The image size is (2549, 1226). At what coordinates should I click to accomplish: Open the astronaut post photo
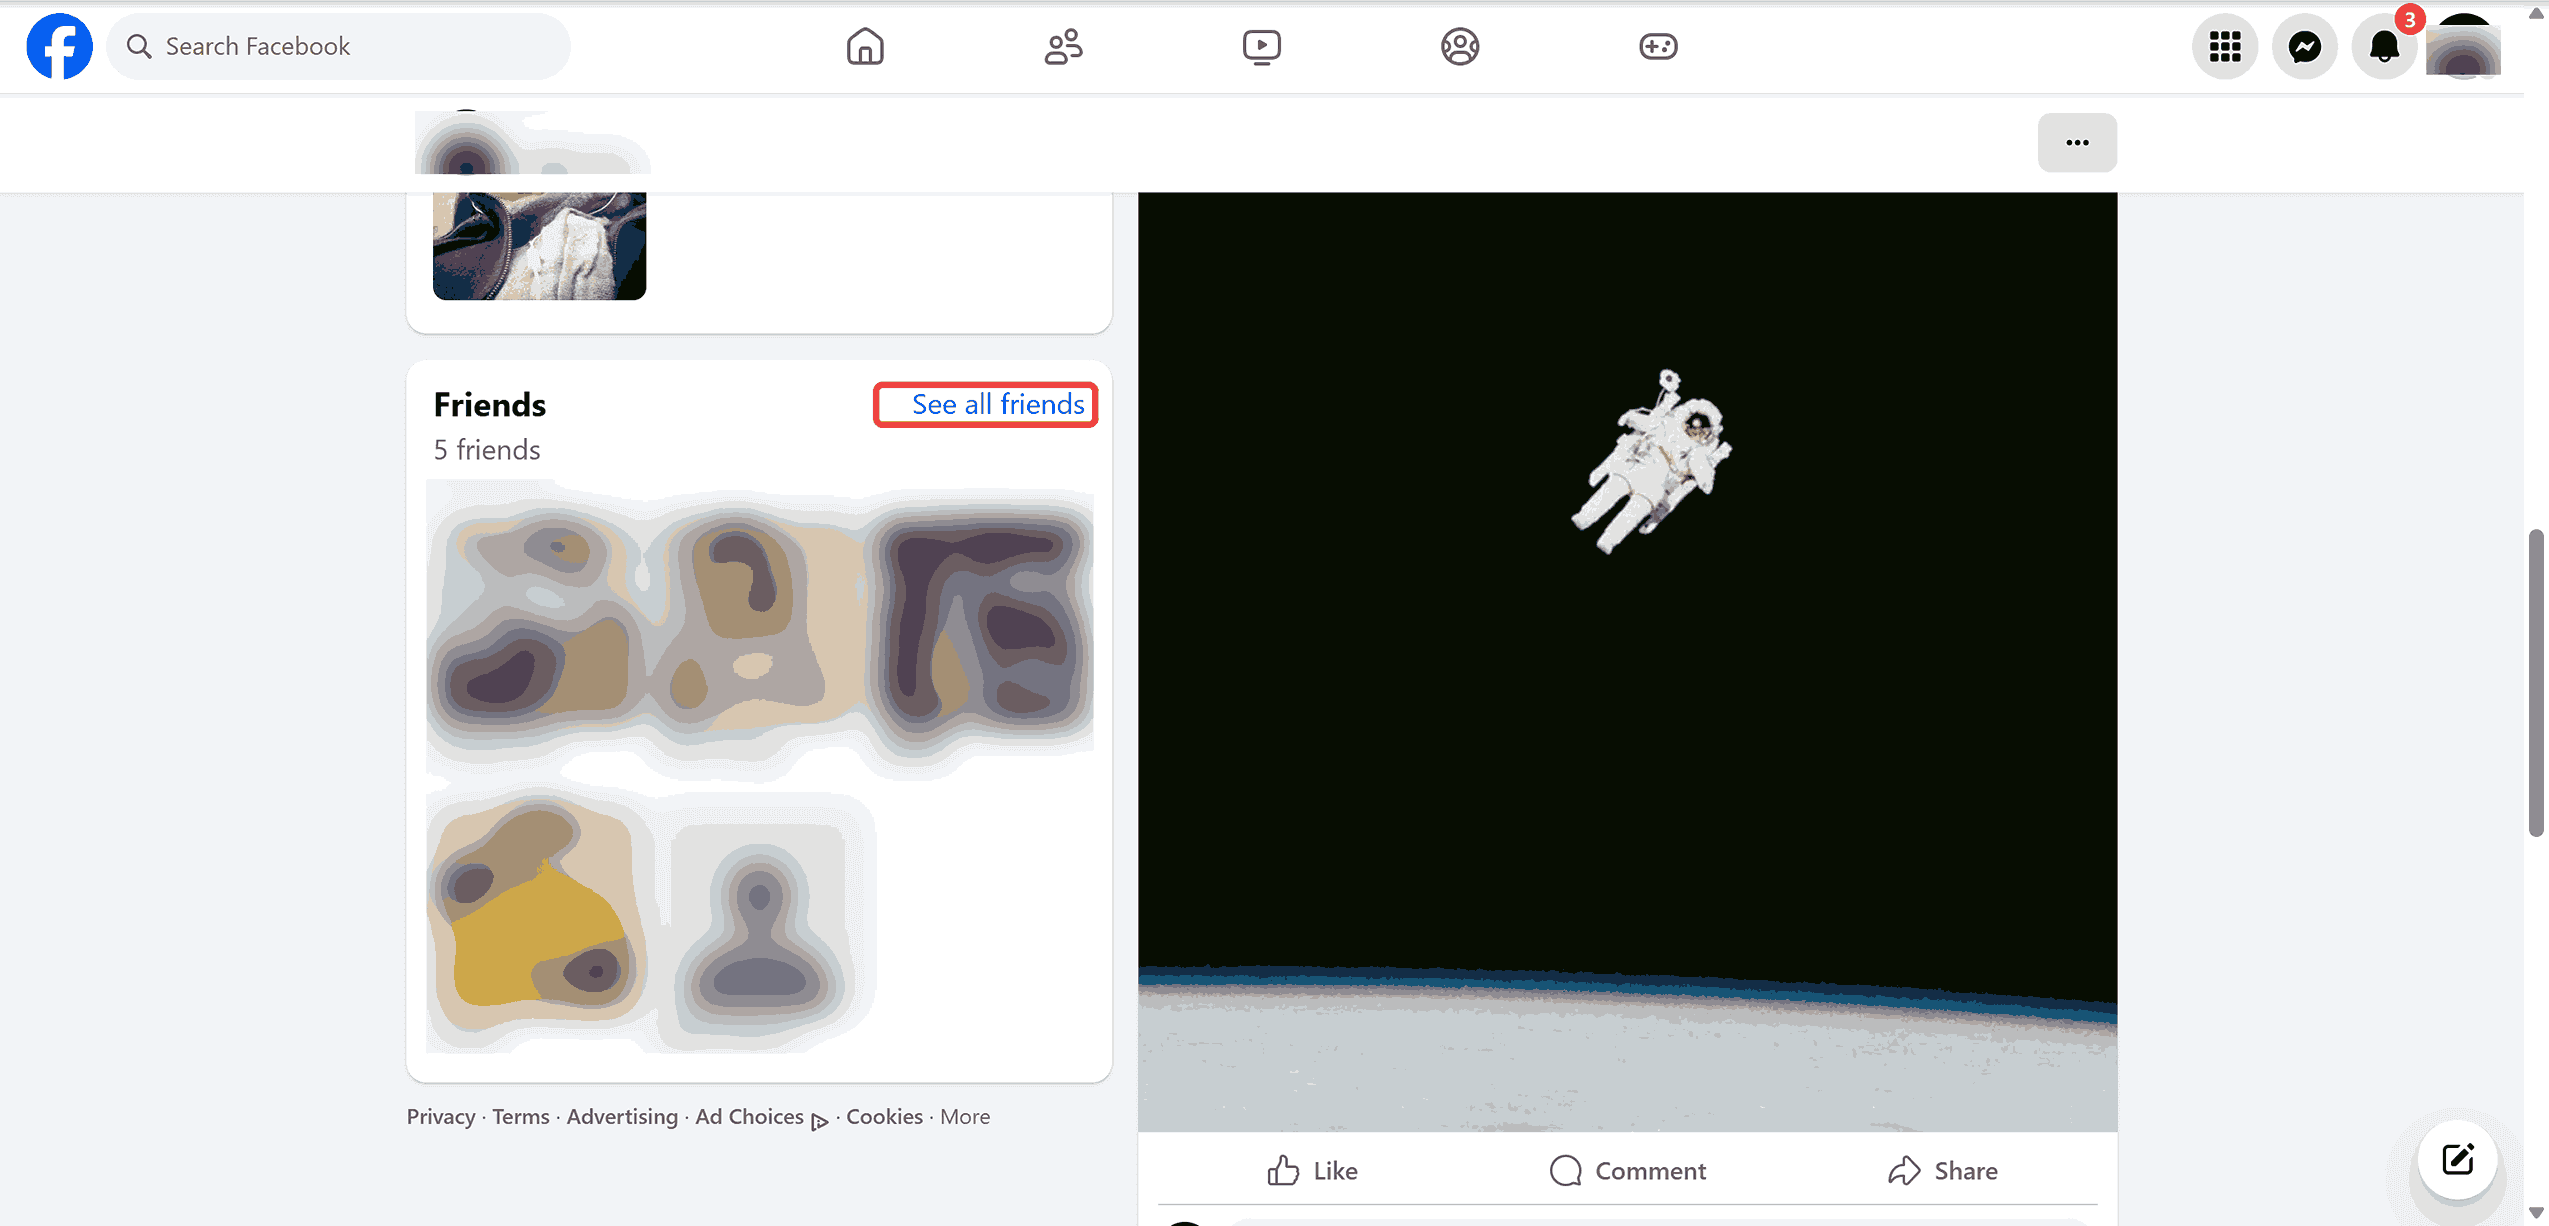coord(1627,660)
